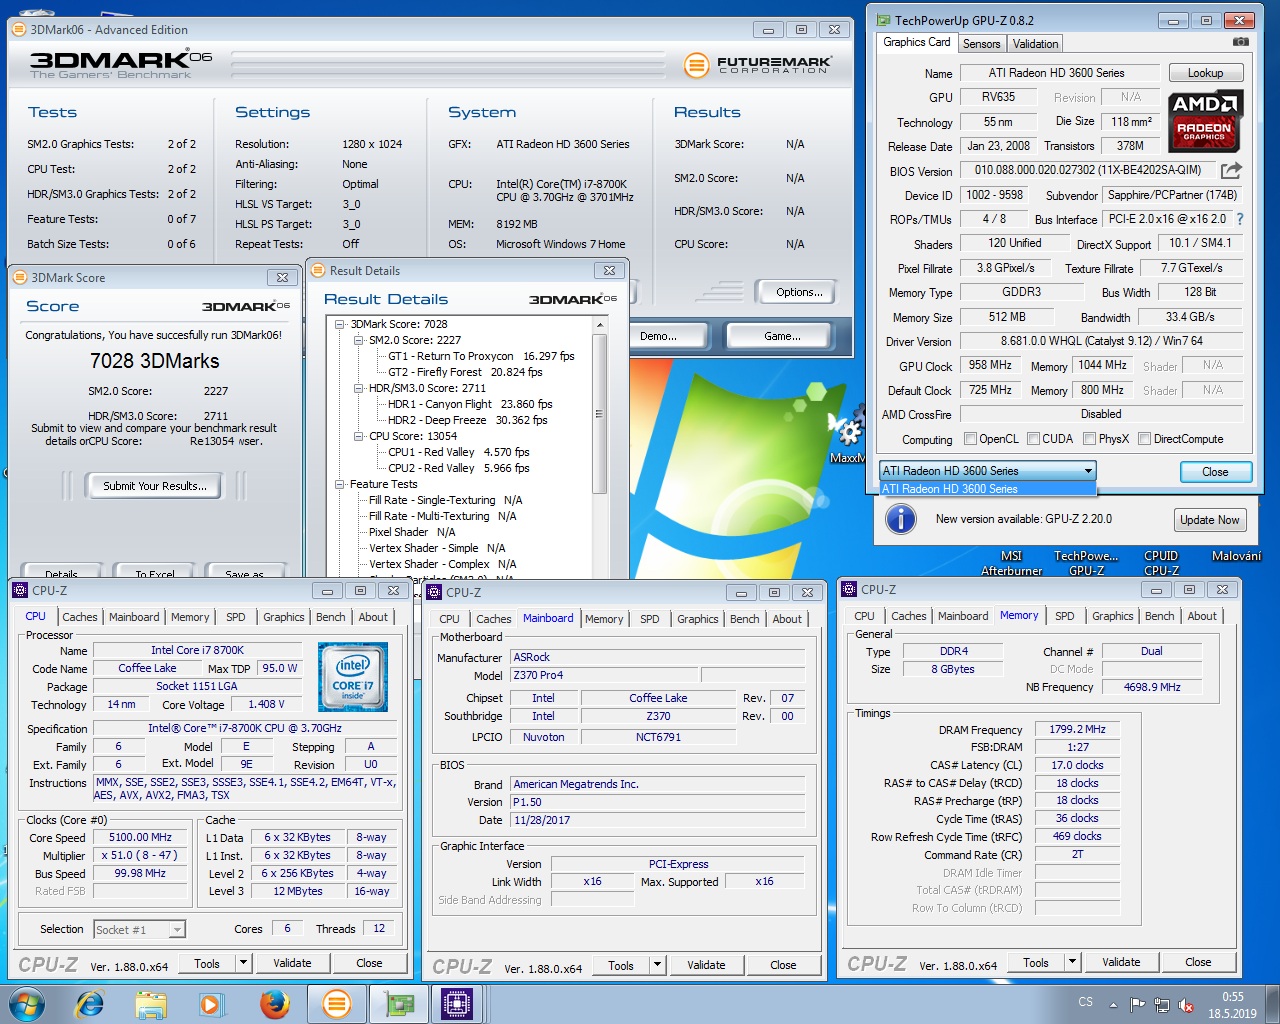Open Malování desktop shortcut
The width and height of the screenshot is (1280, 1024).
(x=1236, y=556)
